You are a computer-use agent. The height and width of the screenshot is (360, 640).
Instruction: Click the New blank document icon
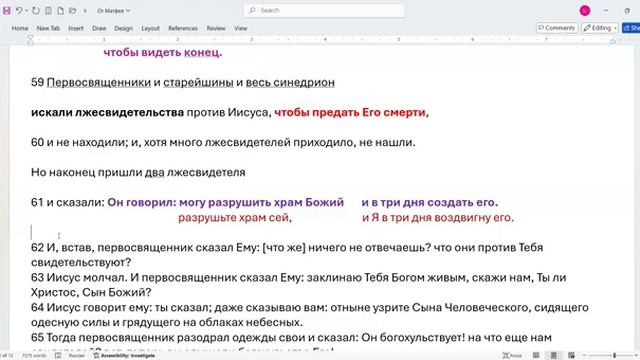[60, 11]
